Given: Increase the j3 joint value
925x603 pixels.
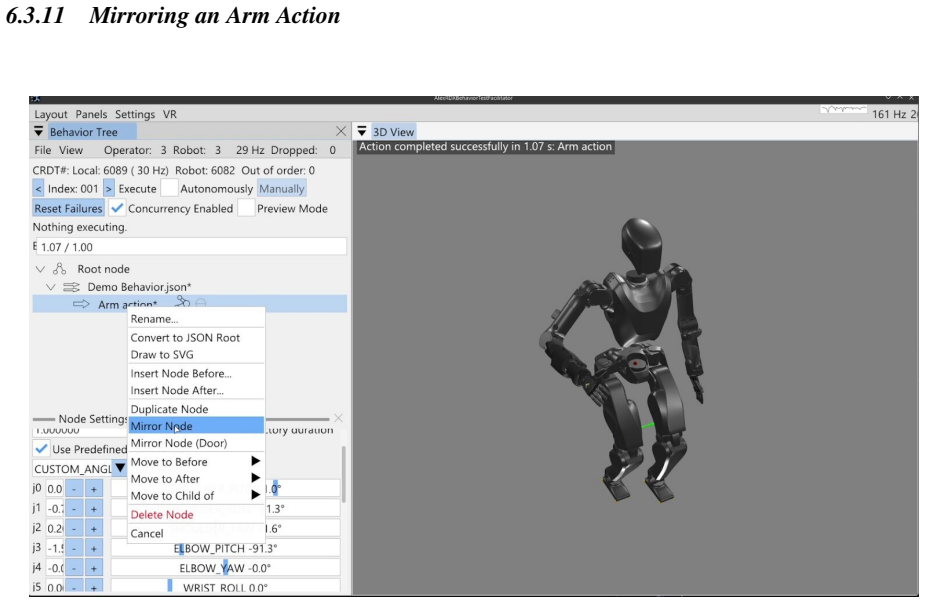Looking at the screenshot, I should tap(94, 548).
